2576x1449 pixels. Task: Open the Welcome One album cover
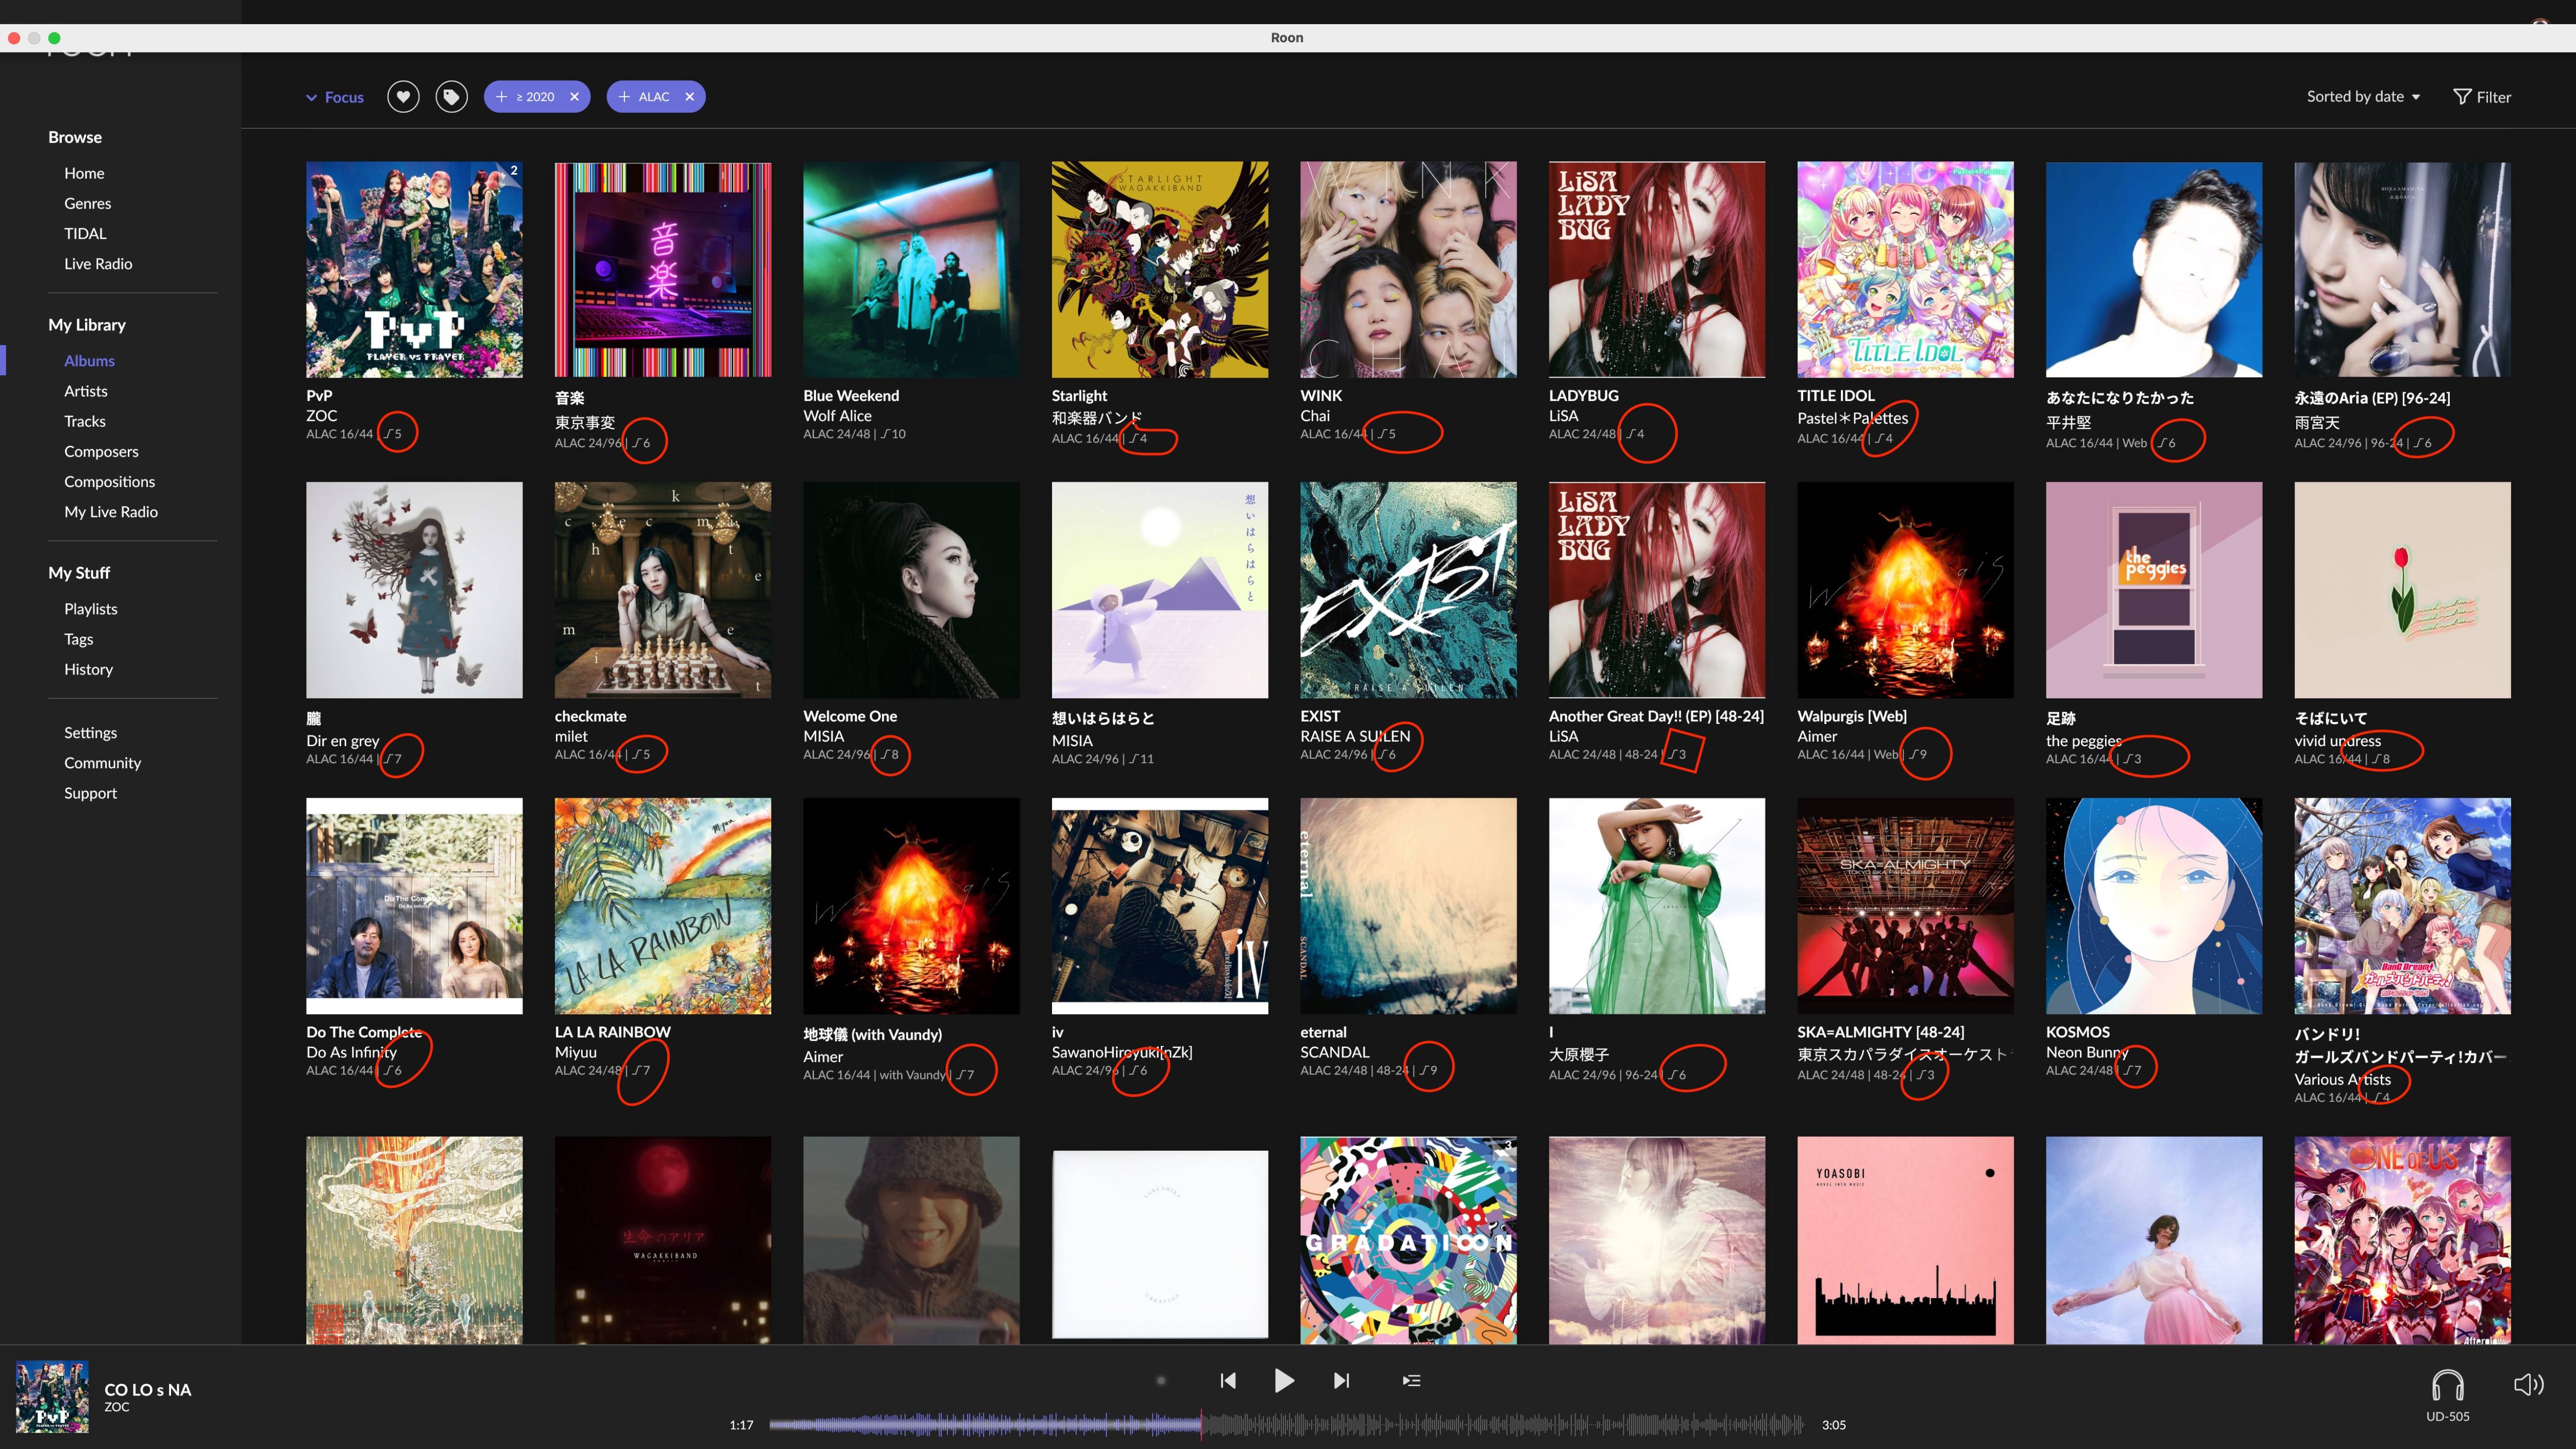click(911, 590)
